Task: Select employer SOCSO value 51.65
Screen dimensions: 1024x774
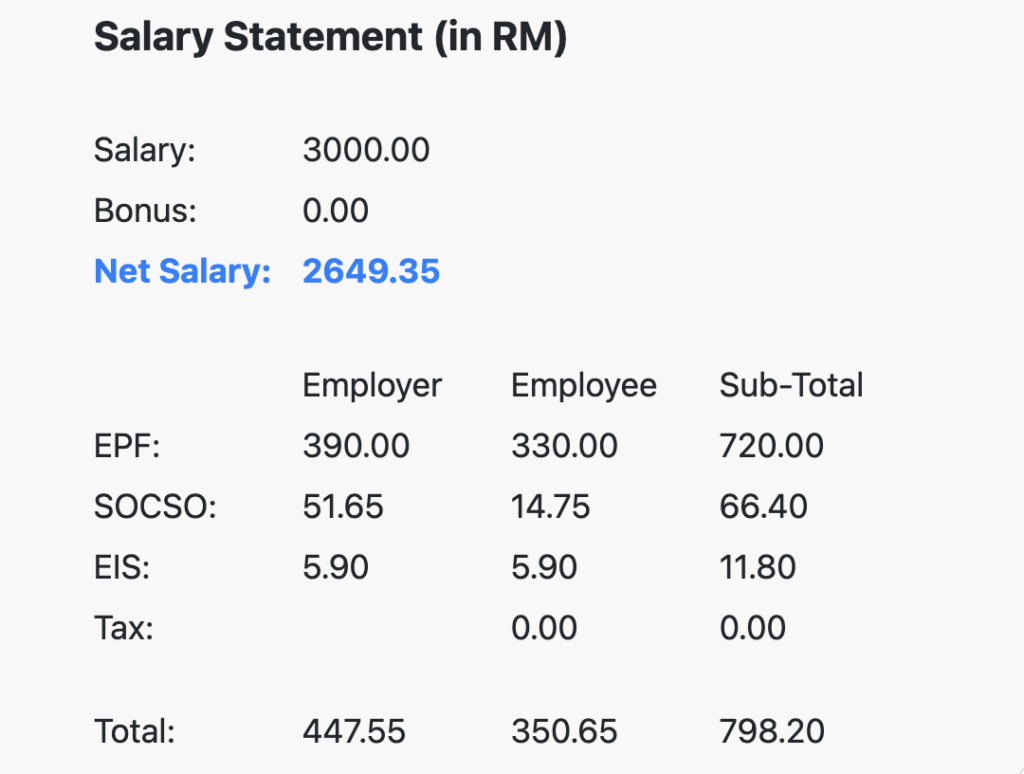Action: click(x=343, y=507)
